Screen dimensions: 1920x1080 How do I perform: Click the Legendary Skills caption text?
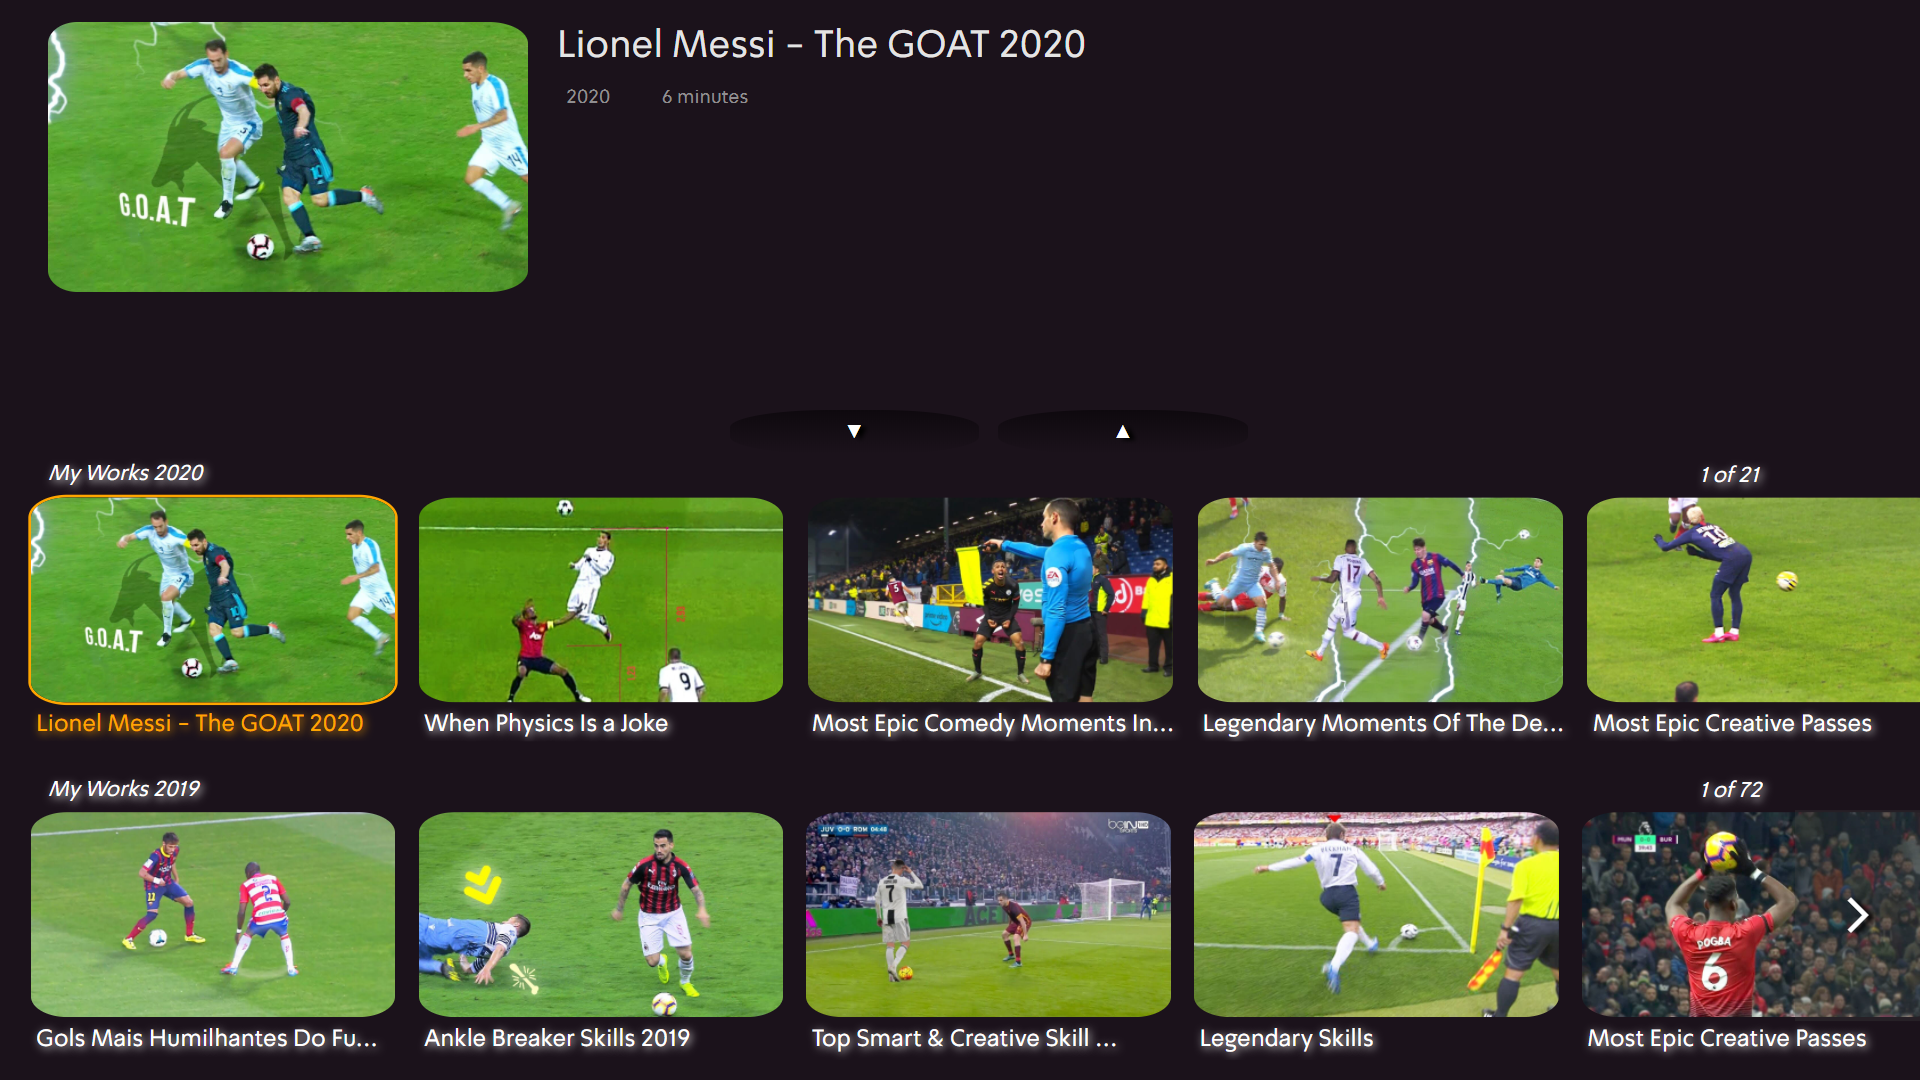[x=1286, y=1038]
